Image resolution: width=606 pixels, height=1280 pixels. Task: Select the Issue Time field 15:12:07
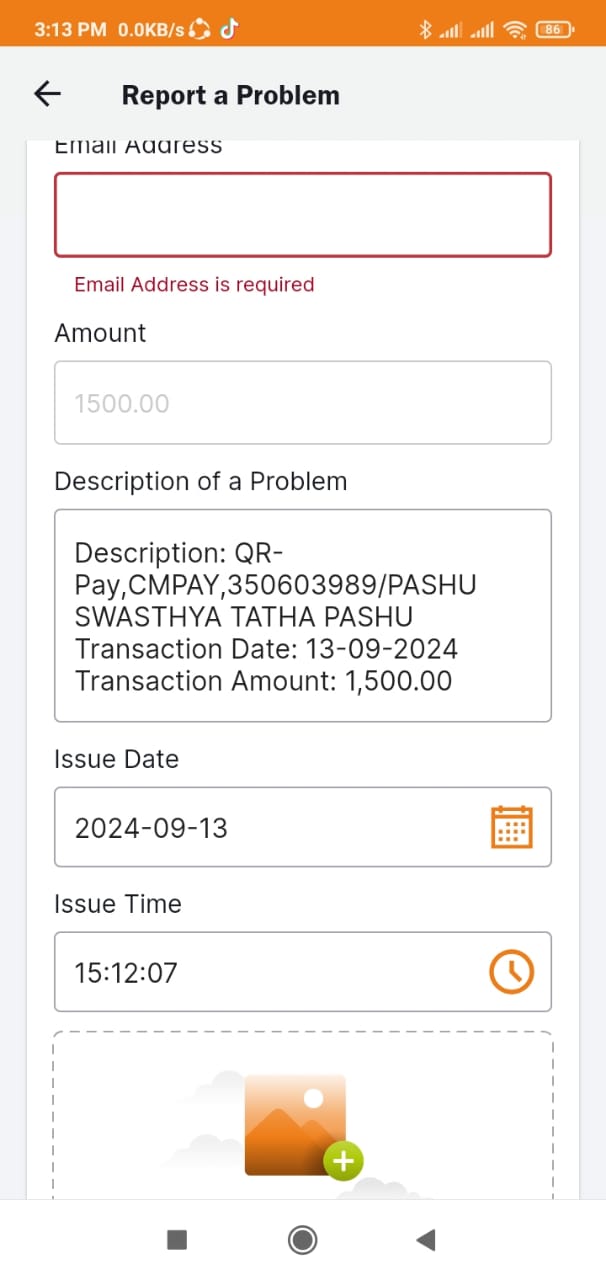coord(303,972)
